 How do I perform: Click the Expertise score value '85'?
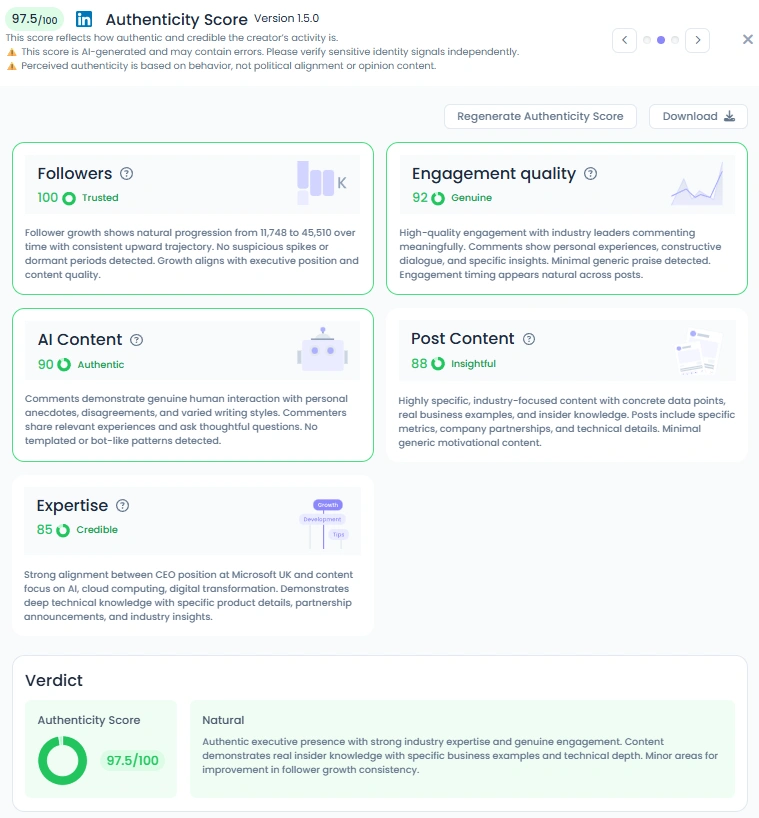point(44,530)
